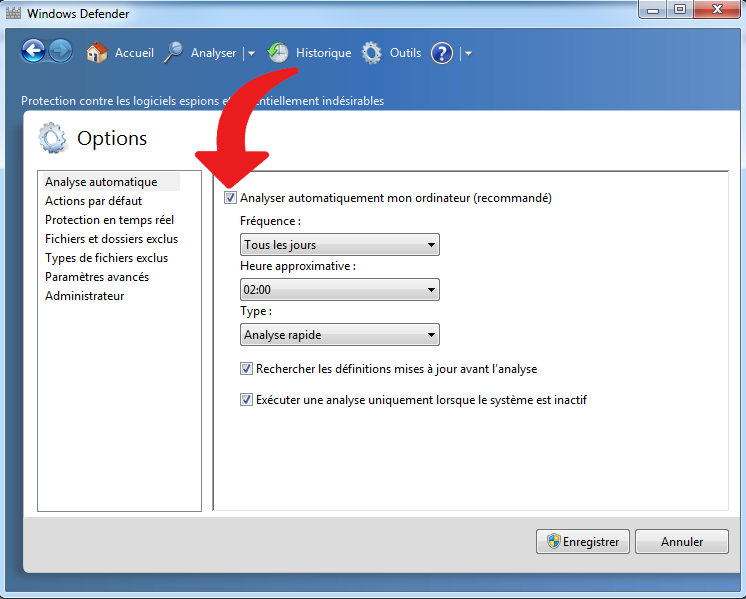Click the Options gear icon next to the heading
This screenshot has height=599, width=746.
pyautogui.click(x=52, y=138)
